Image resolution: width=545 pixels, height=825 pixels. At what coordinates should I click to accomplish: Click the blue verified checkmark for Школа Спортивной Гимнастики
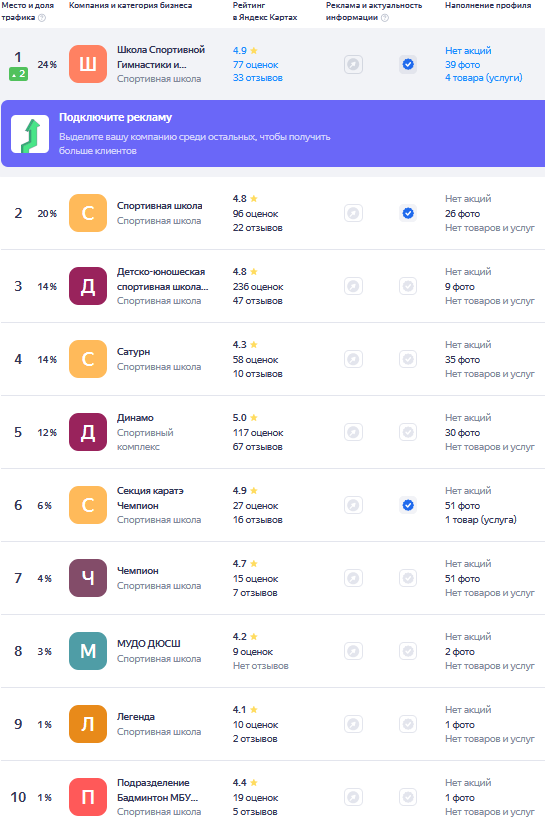[x=408, y=65]
